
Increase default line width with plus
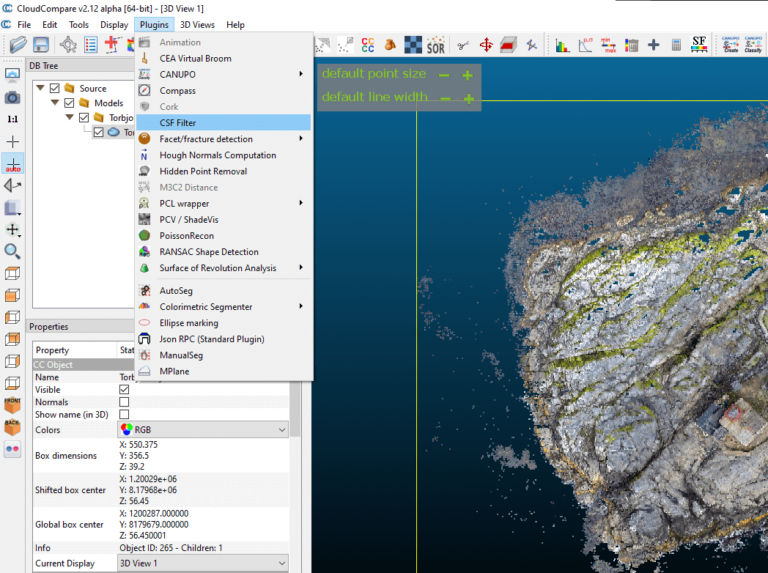click(x=469, y=99)
